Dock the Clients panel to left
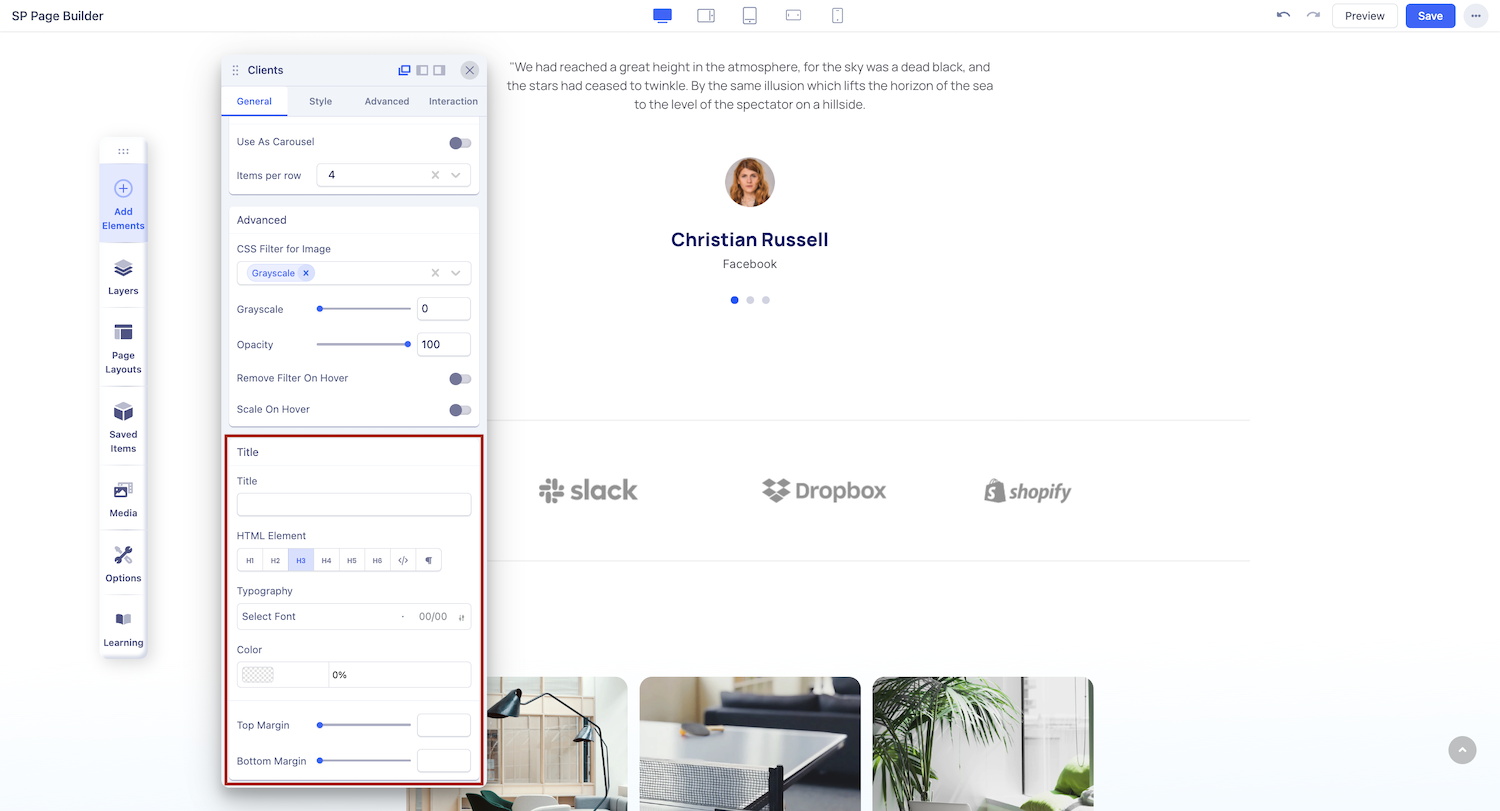Screen dimensions: 1500x811 [x=422, y=70]
